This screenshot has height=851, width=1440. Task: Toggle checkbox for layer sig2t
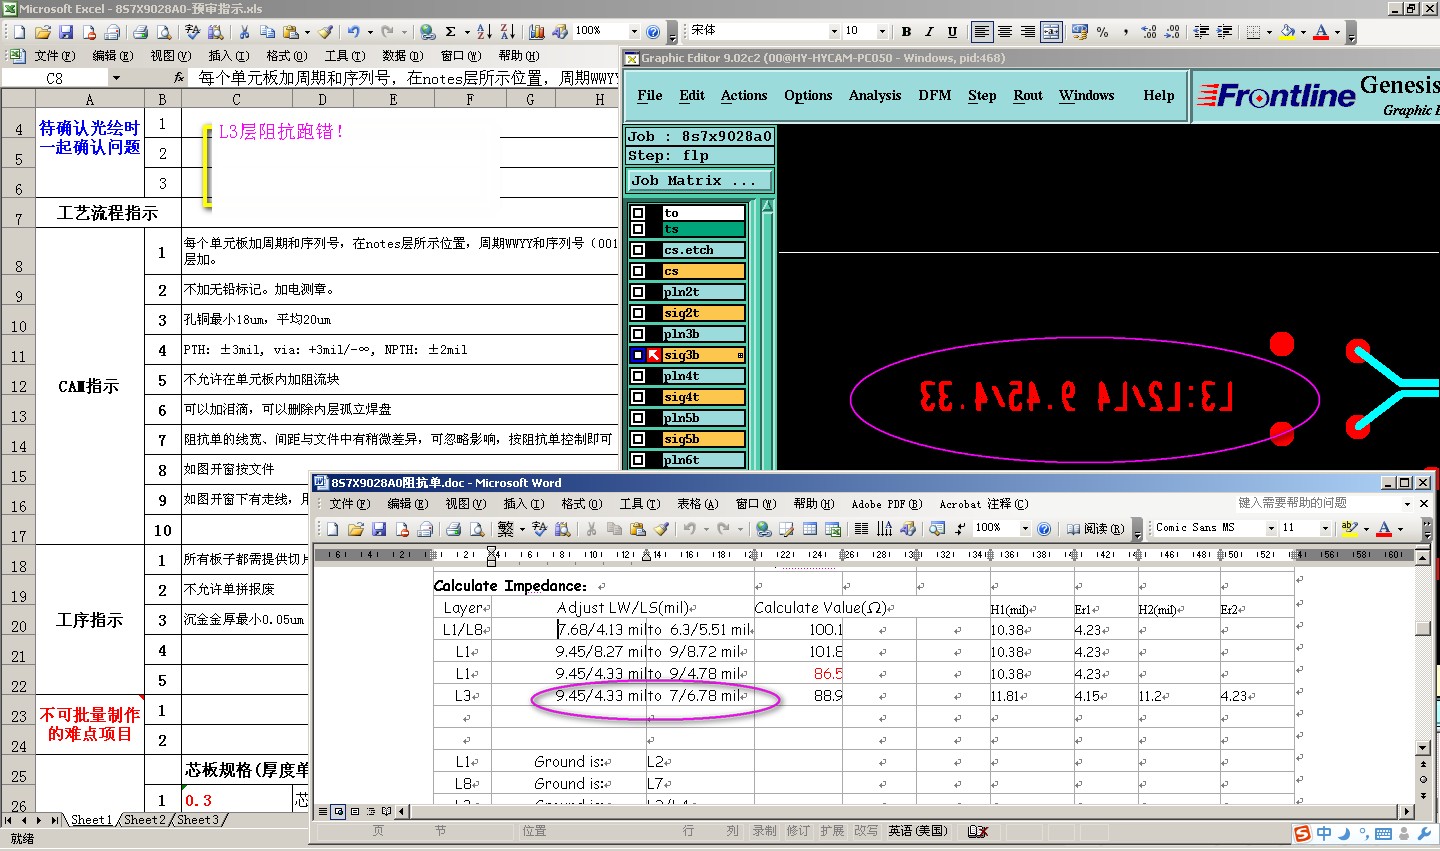coord(638,313)
